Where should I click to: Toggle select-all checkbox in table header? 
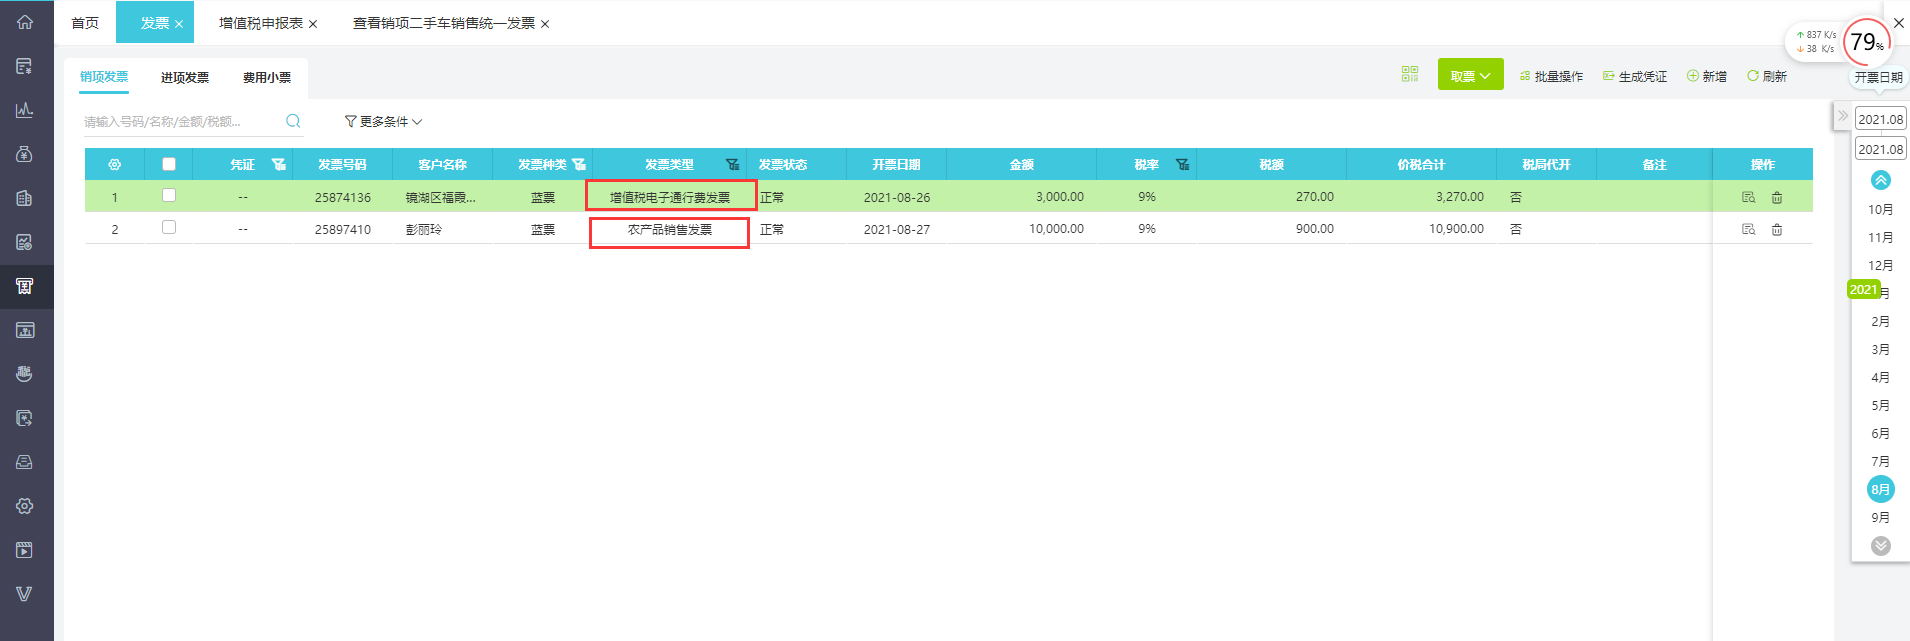click(169, 165)
